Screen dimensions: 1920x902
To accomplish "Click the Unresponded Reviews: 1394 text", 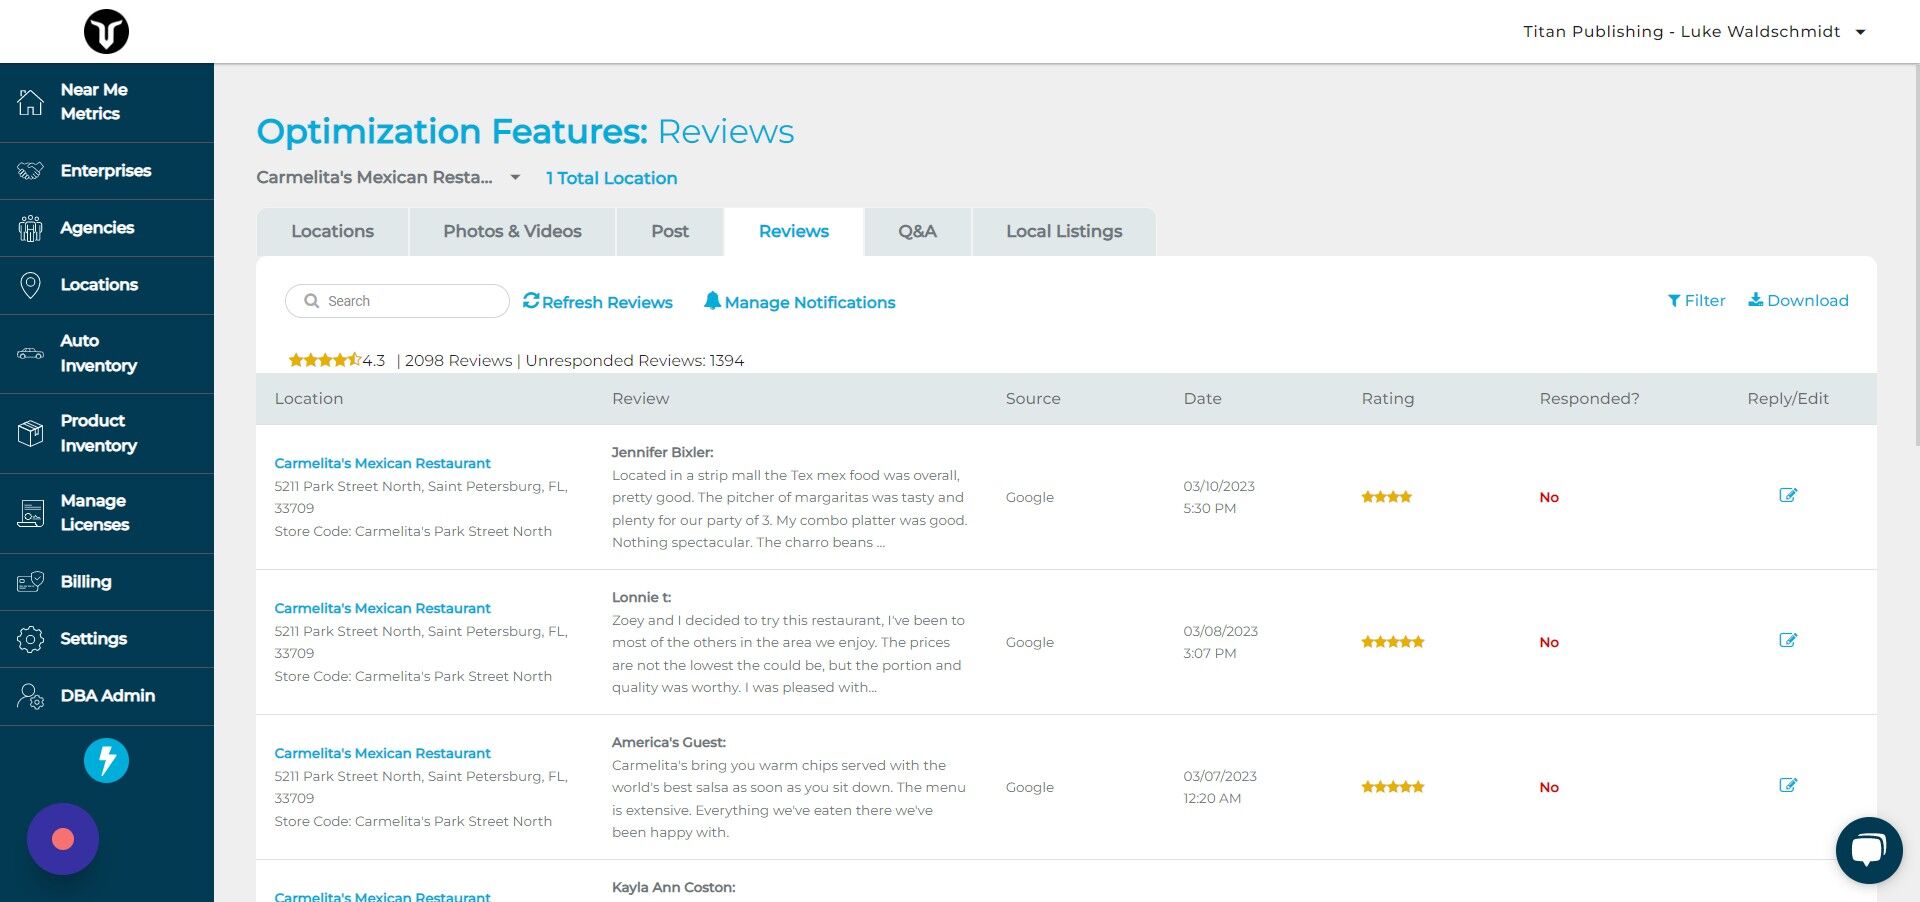I will (x=635, y=360).
